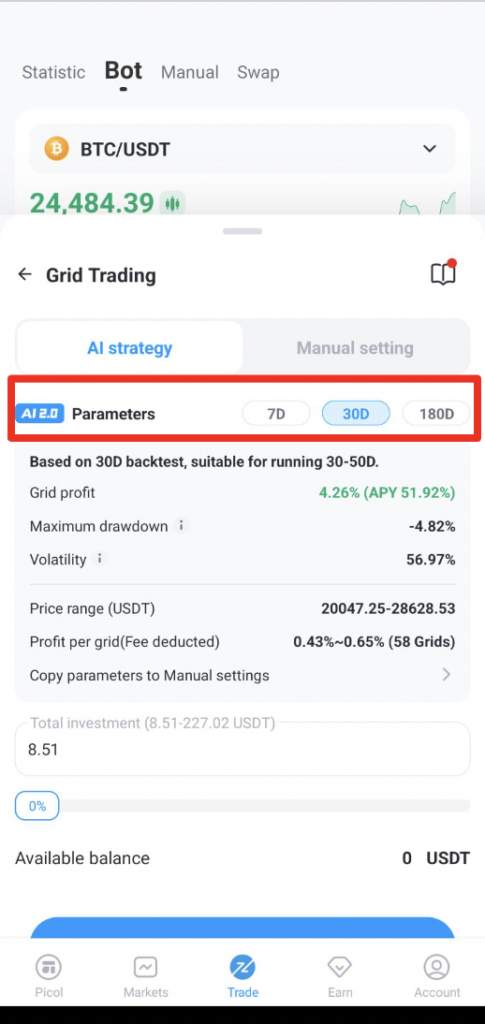
Task: Show Maximum drawdown info tooltip
Action: click(181, 526)
